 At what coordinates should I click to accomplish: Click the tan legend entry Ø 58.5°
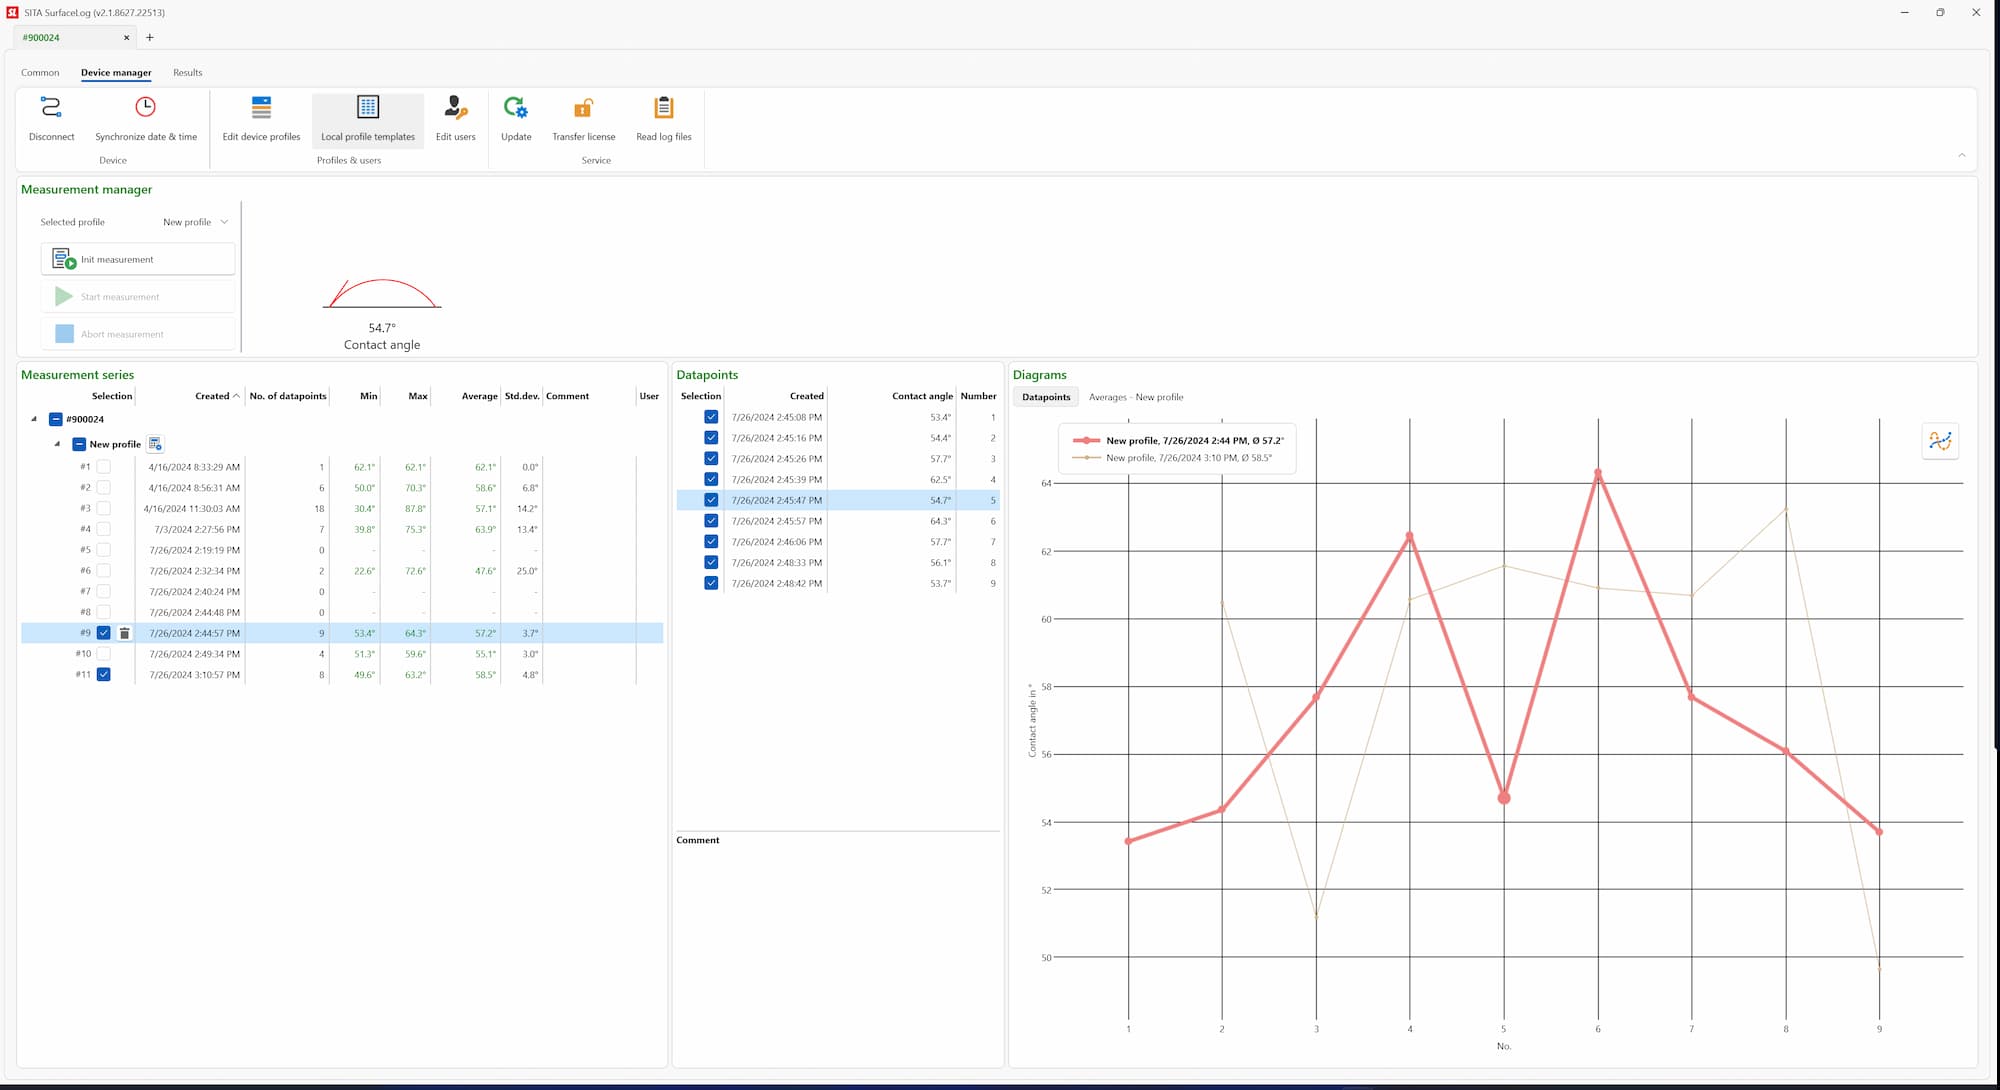pyautogui.click(x=1171, y=458)
